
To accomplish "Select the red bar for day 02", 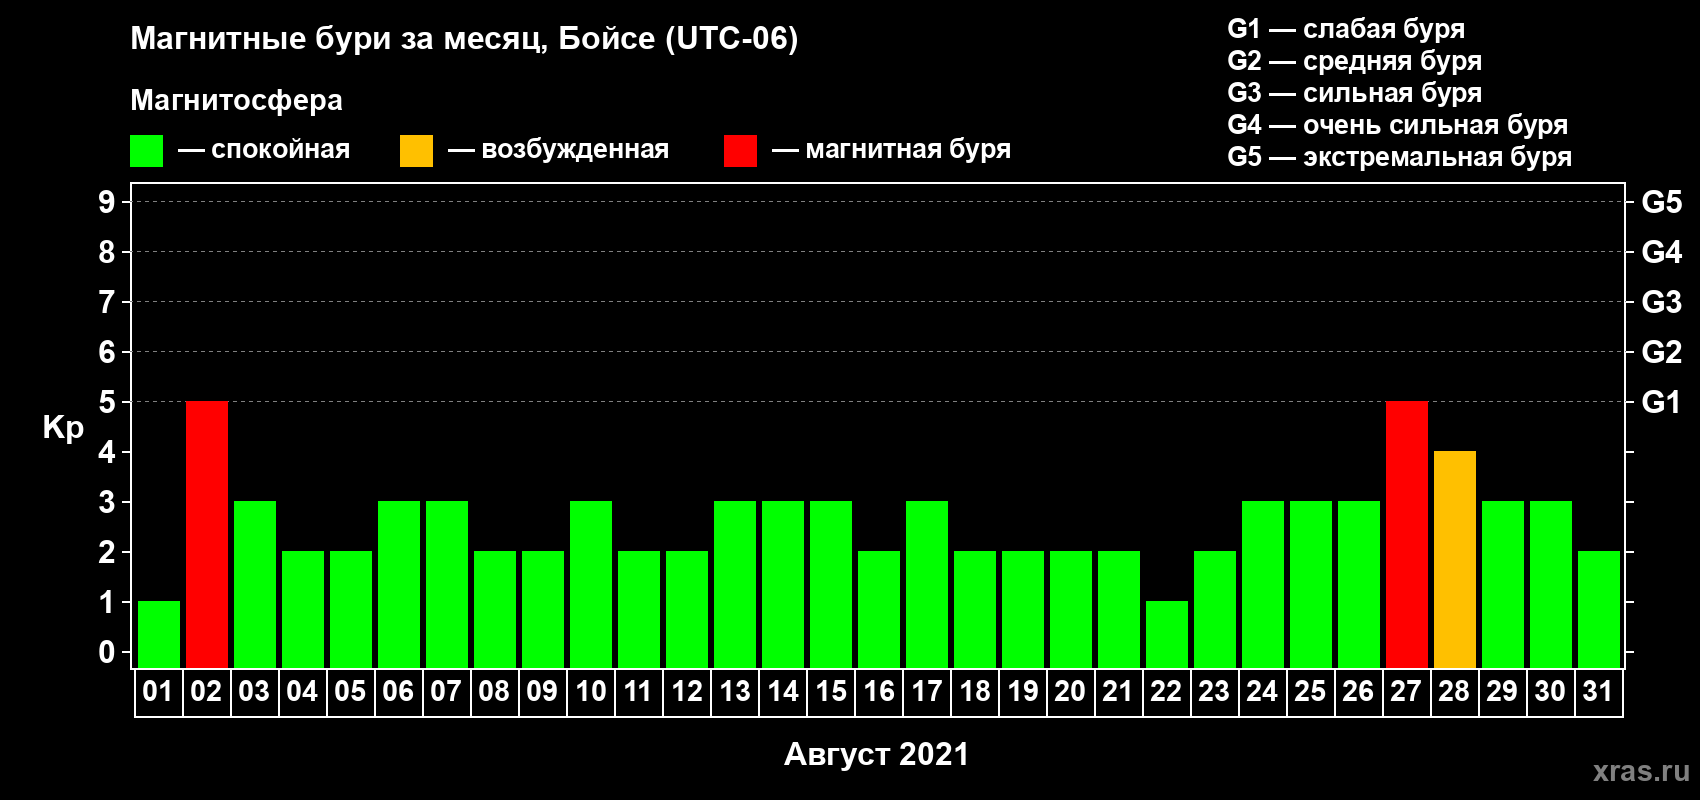I will (207, 534).
